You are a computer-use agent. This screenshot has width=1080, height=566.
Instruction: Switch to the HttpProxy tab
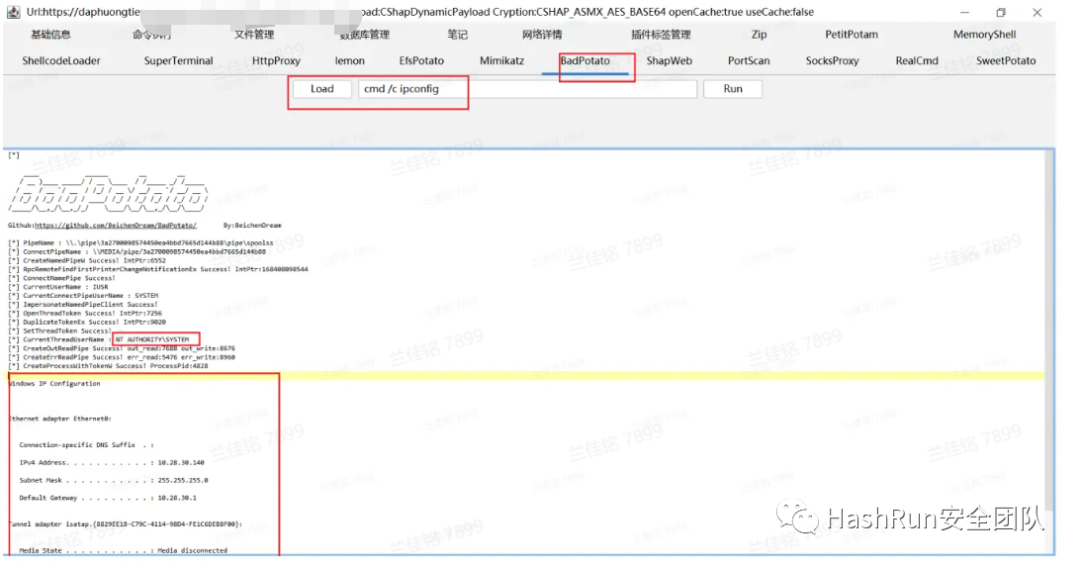point(276,61)
